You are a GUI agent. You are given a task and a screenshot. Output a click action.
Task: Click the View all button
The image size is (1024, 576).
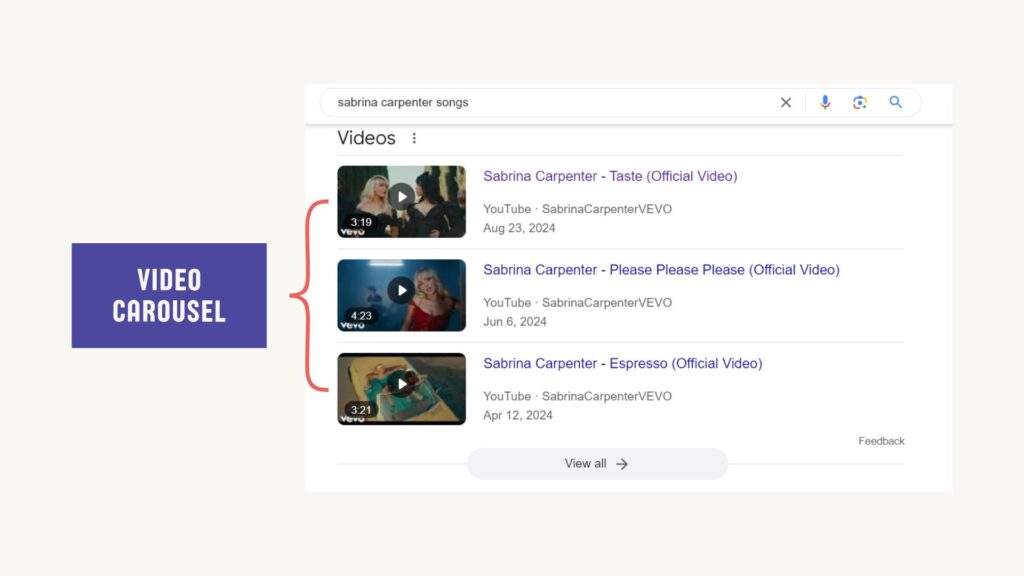point(597,464)
